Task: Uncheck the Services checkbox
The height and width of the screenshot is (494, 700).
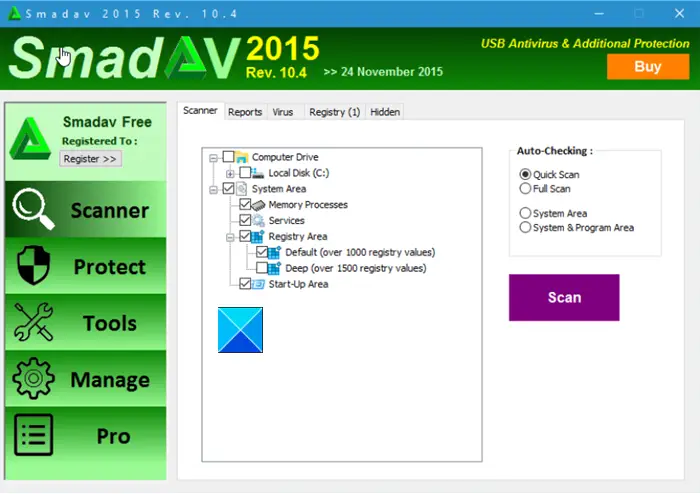Action: tap(245, 220)
